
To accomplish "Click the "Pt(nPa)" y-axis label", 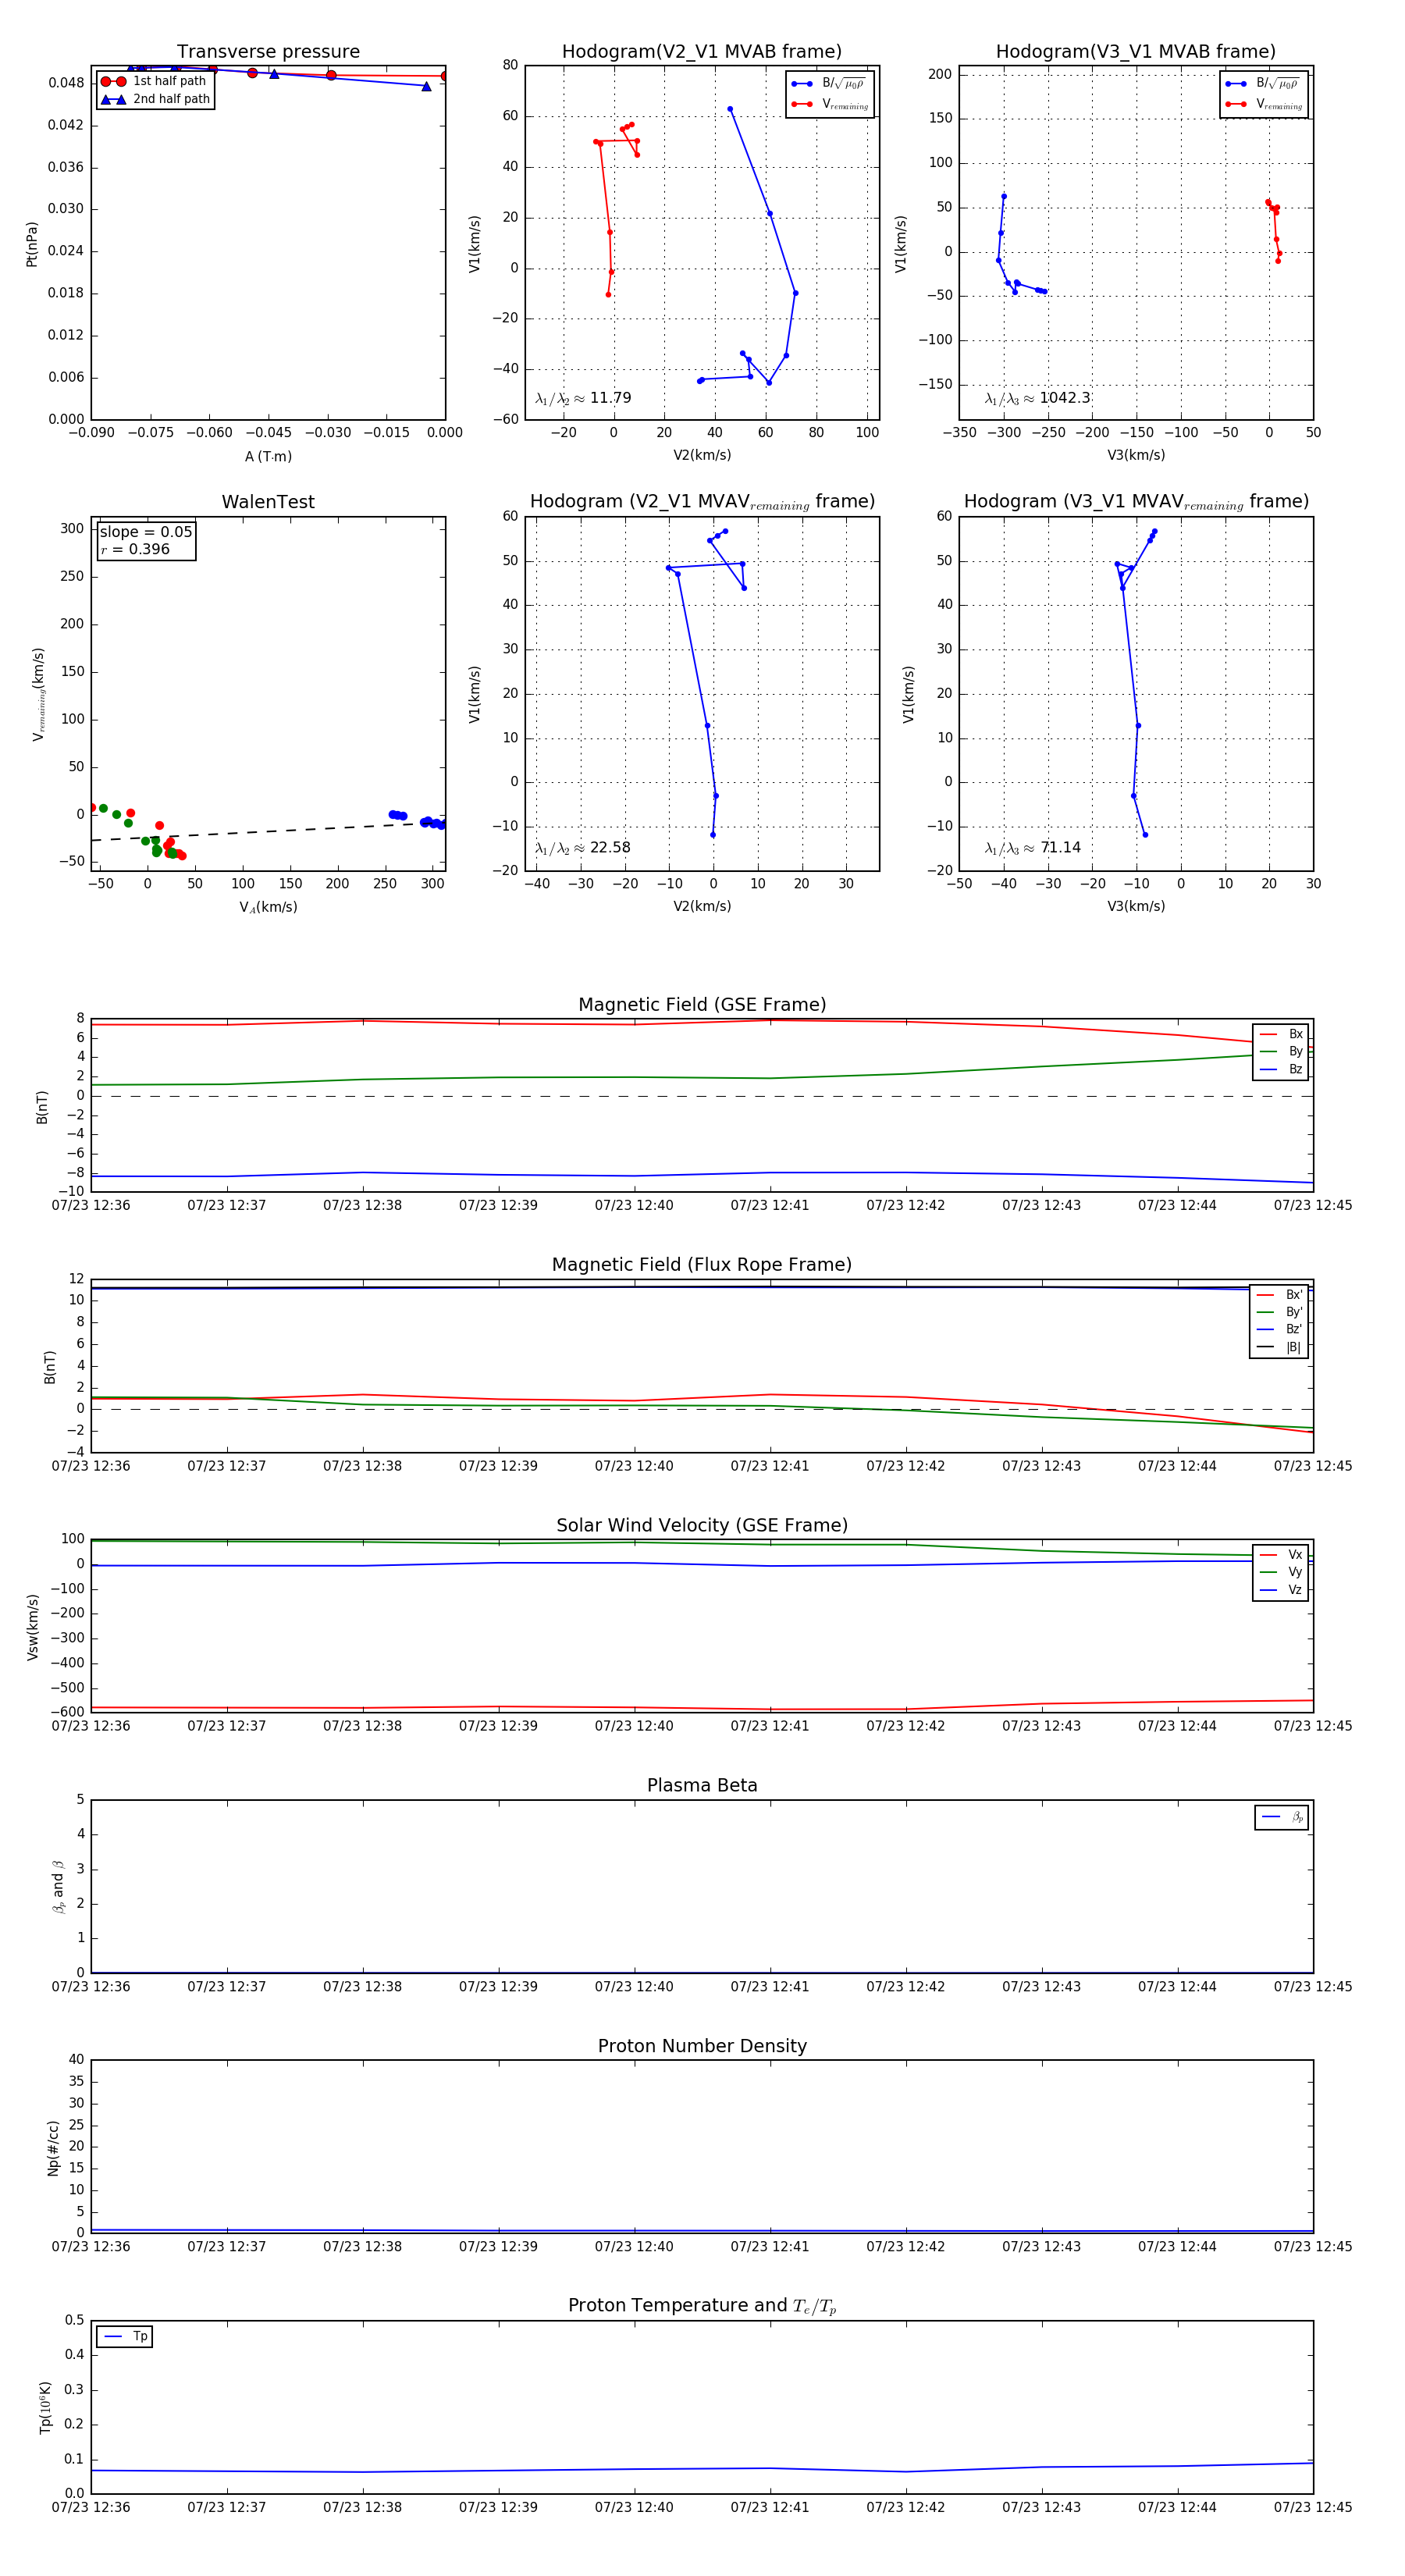I will coord(32,243).
